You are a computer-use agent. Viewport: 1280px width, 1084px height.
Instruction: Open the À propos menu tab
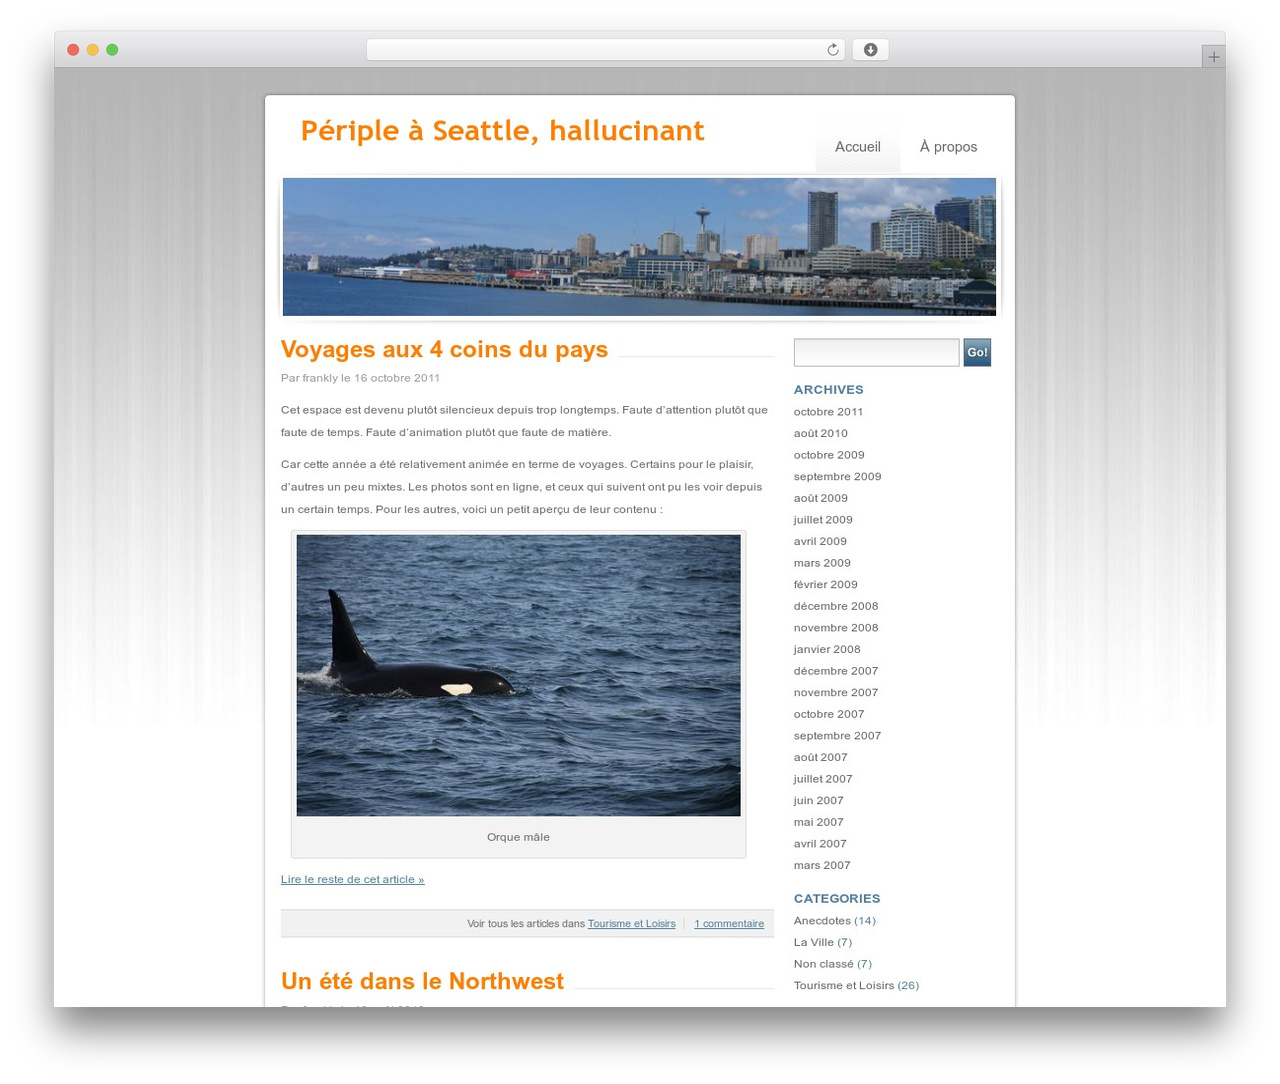pos(948,147)
